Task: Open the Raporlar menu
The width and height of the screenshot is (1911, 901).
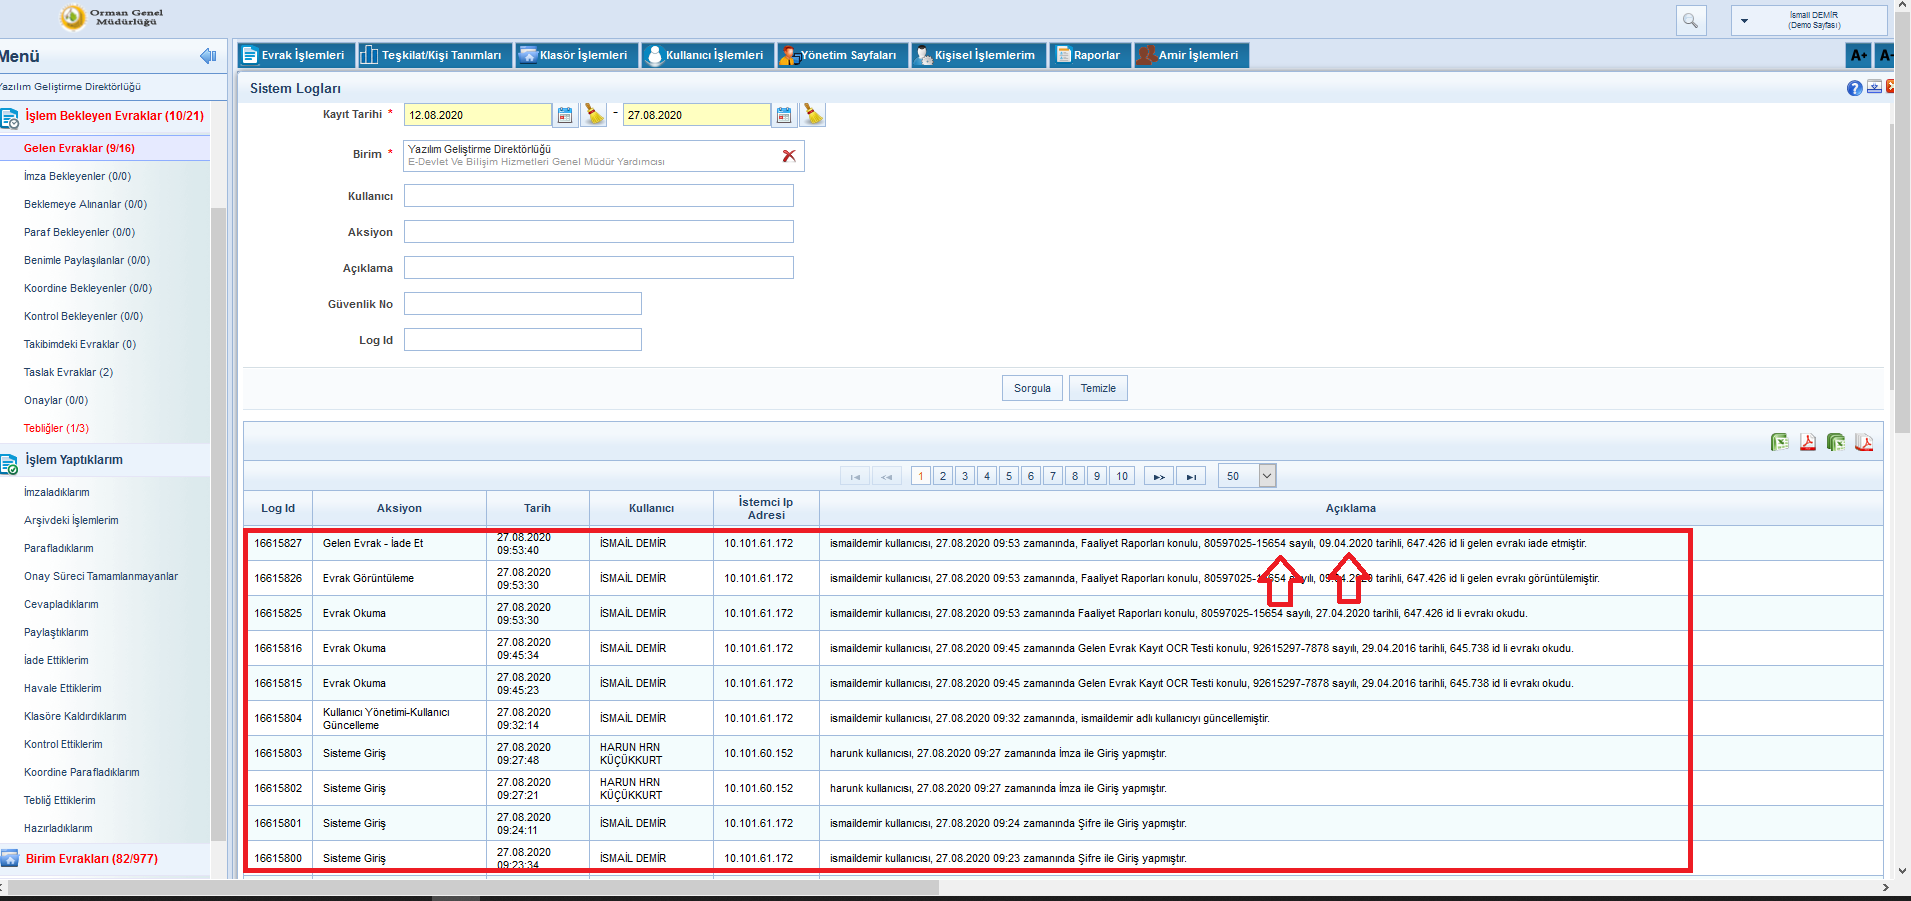Action: (x=1089, y=55)
